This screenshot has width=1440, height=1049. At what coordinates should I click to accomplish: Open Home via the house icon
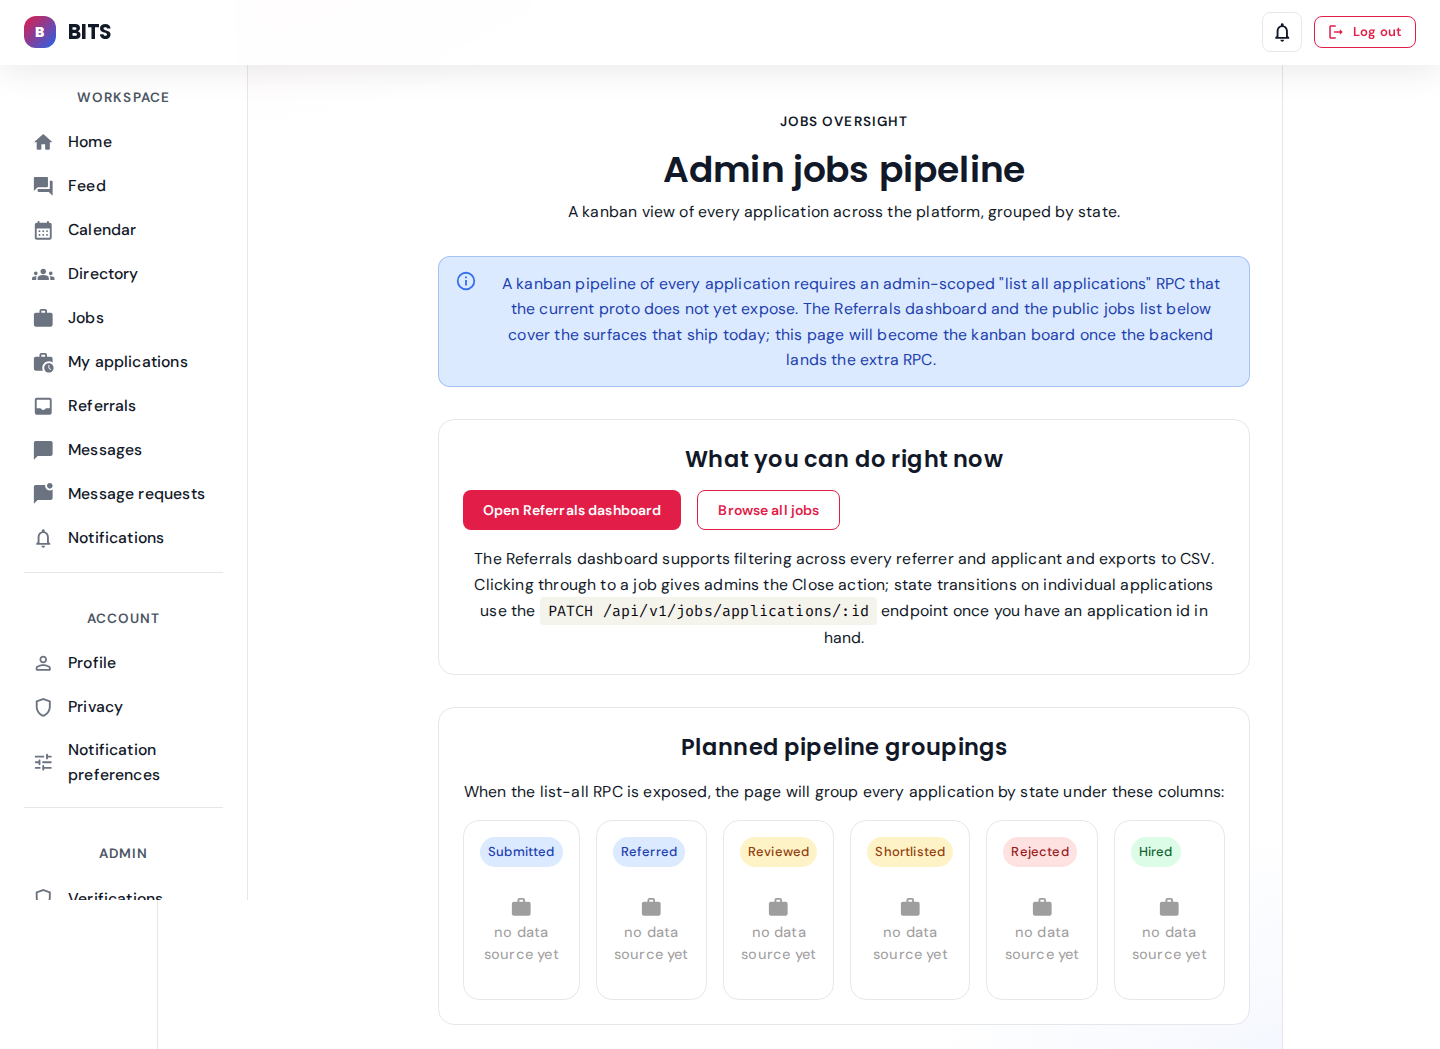(x=43, y=142)
